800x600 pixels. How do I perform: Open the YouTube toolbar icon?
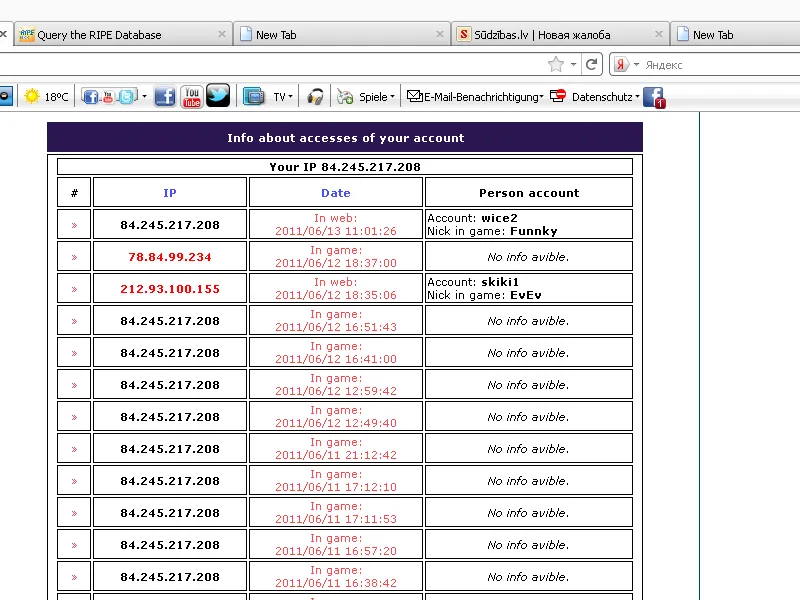pyautogui.click(x=192, y=96)
